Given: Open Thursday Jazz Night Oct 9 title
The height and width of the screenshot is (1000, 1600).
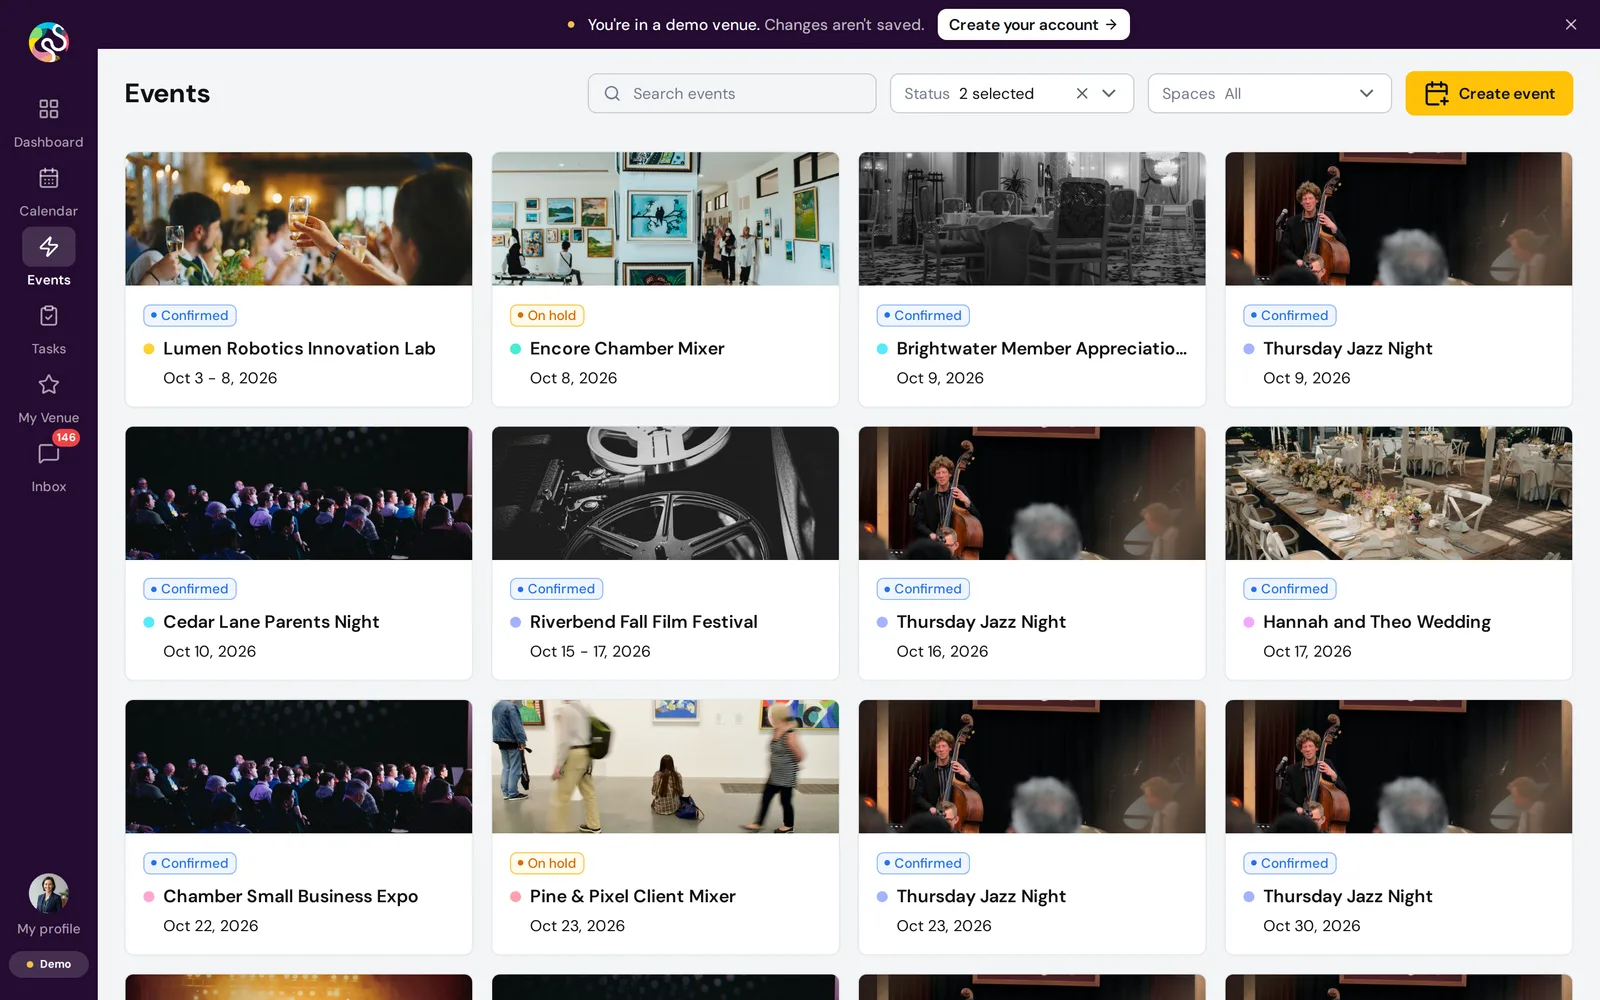Looking at the screenshot, I should 1347,349.
